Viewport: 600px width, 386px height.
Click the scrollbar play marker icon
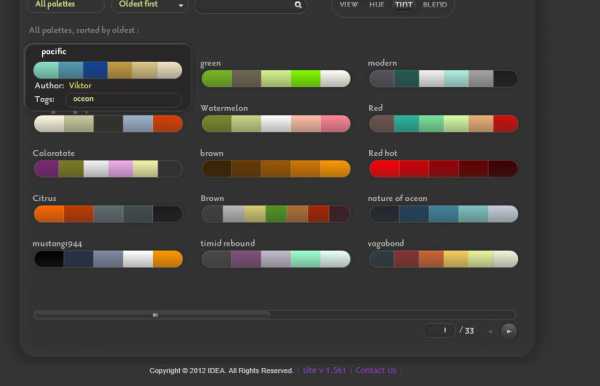click(155, 315)
